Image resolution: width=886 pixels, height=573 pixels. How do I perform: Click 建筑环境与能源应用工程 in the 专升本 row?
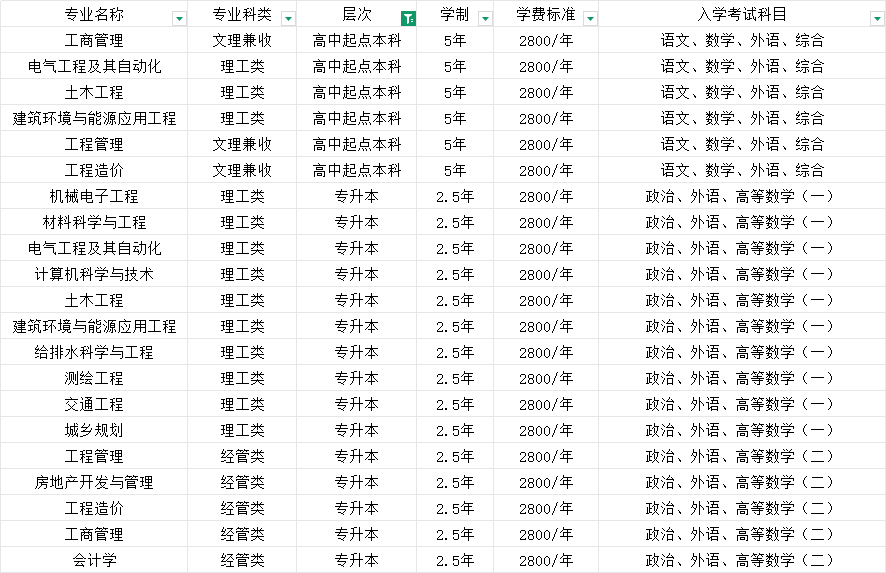point(94,326)
